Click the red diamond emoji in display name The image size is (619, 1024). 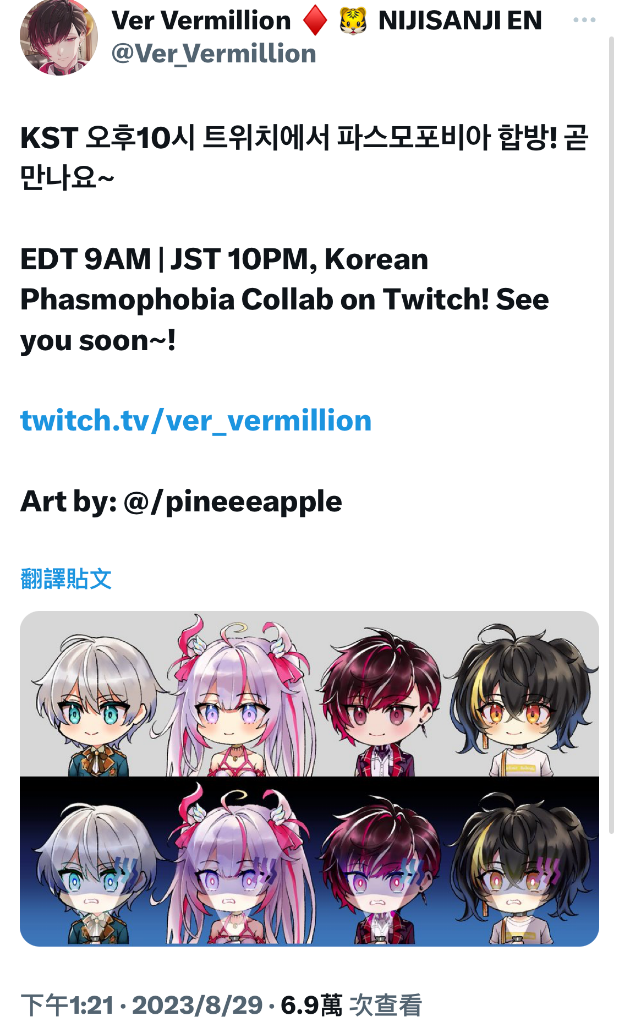(315, 21)
